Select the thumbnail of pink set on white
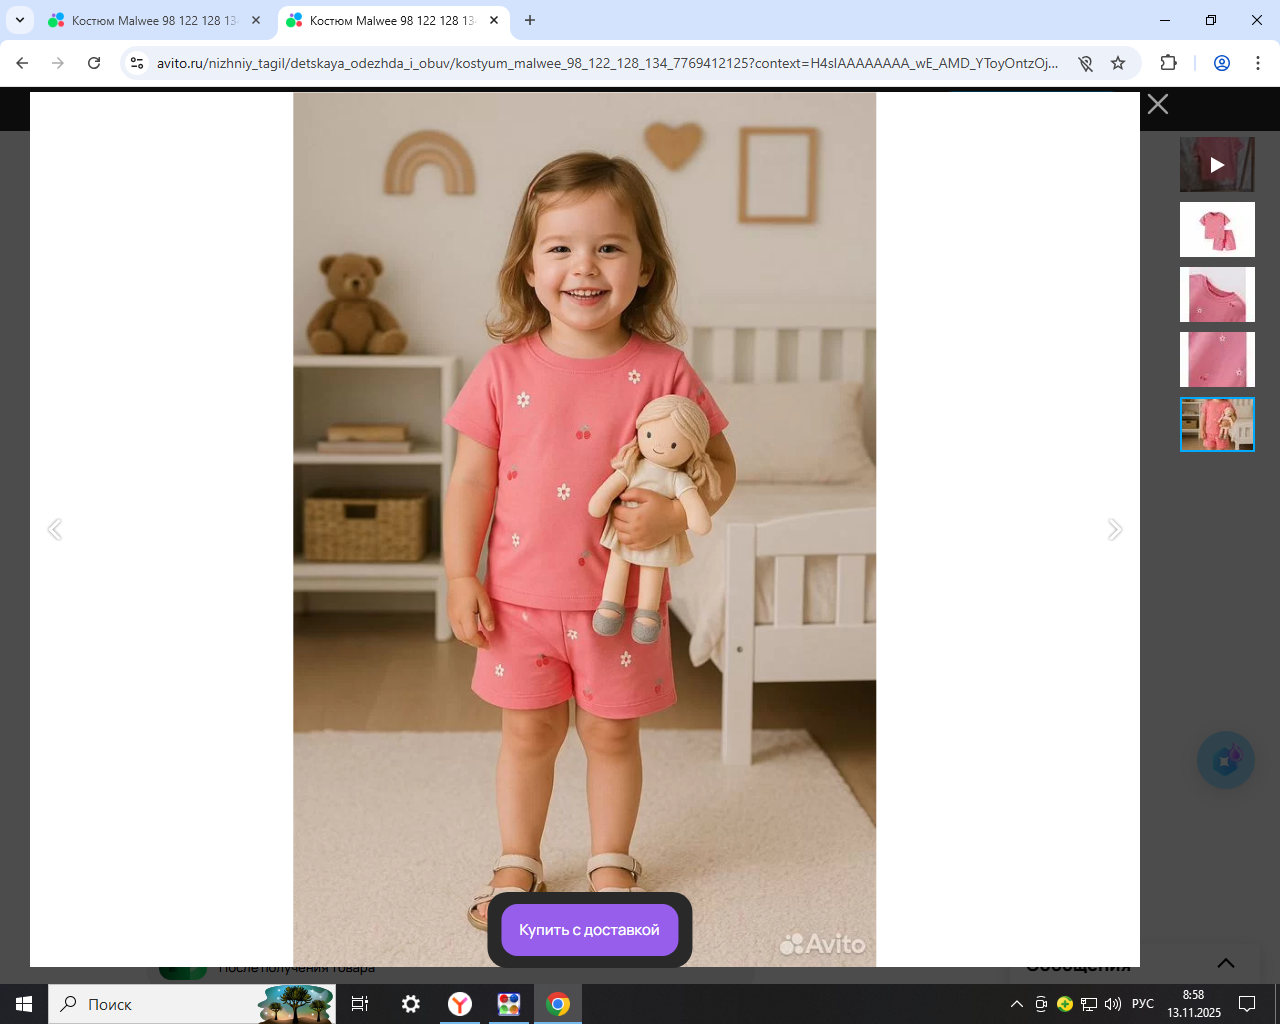Screen dimensions: 1280x1024 [x=1217, y=230]
